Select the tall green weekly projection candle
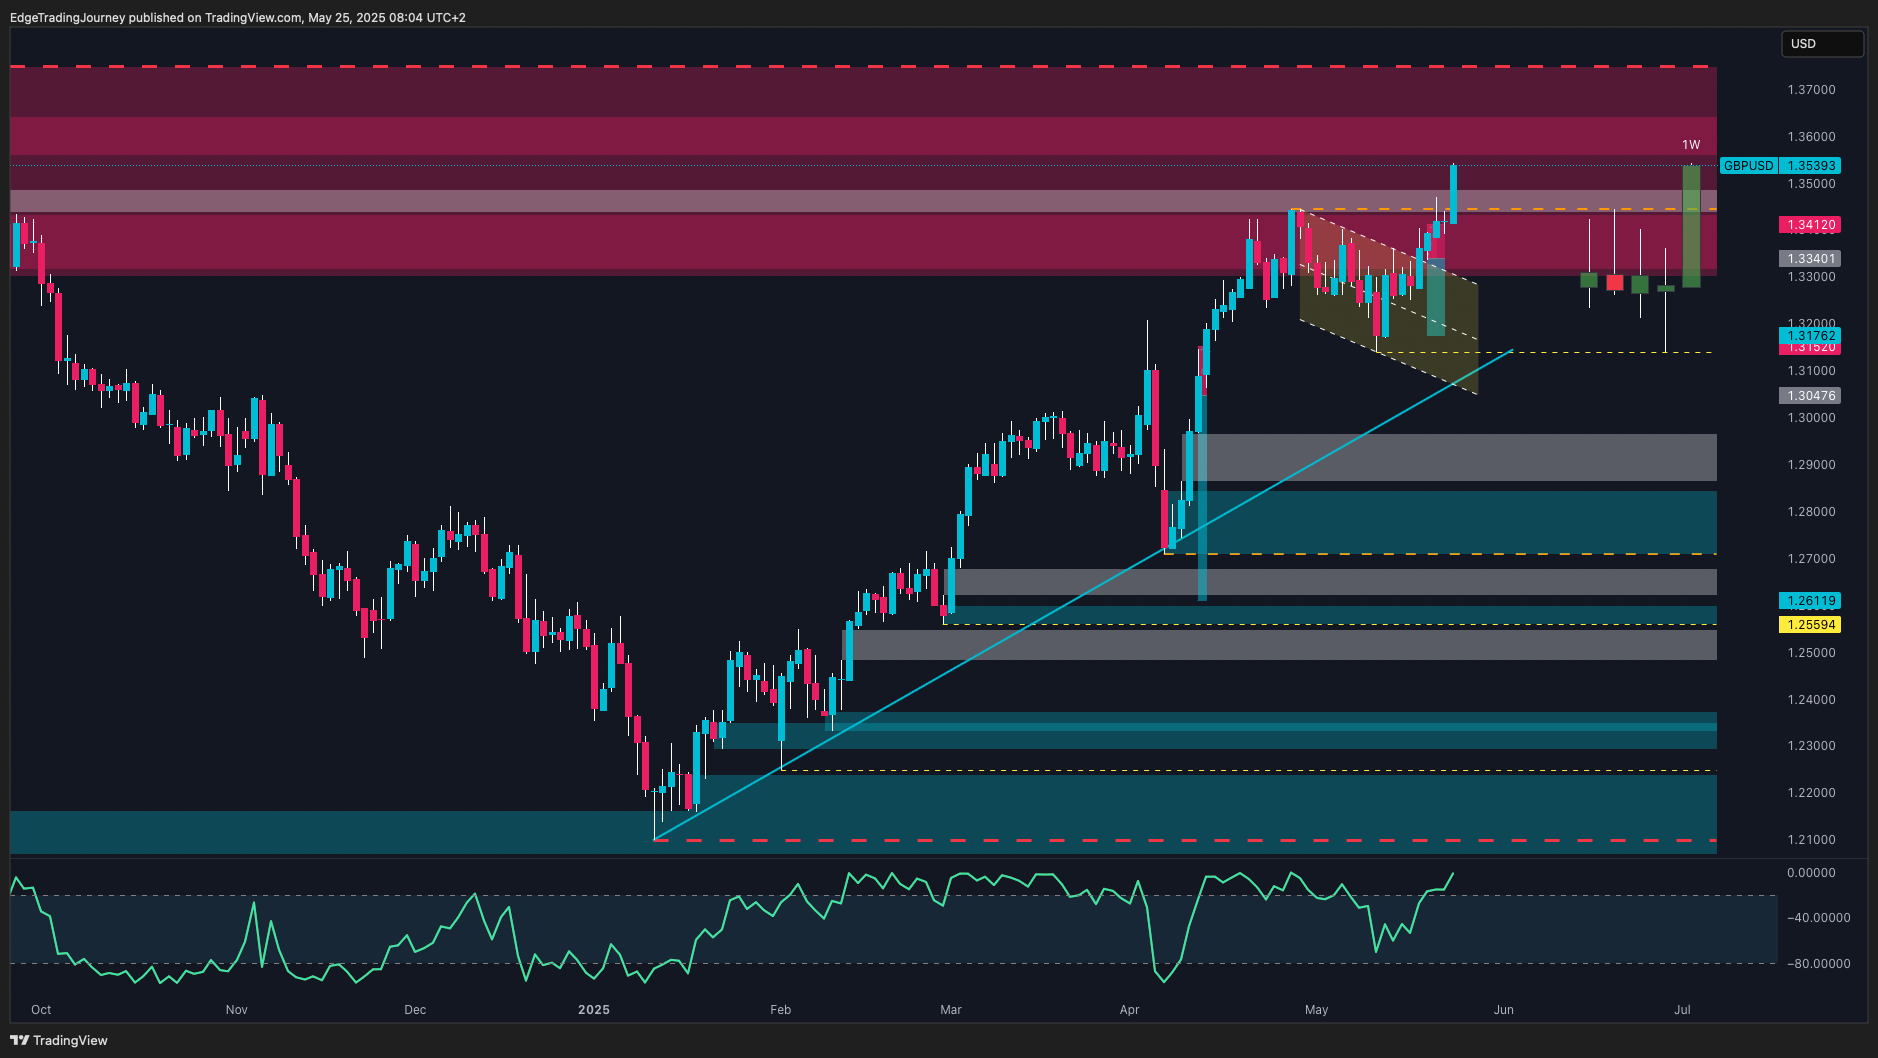Image resolution: width=1878 pixels, height=1058 pixels. pos(1691,226)
